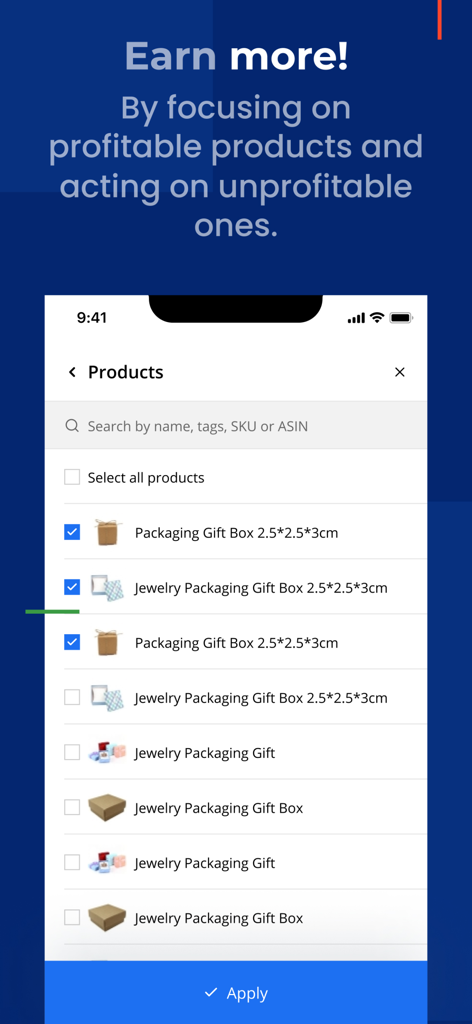Check the unticked Jewelry Packaging Gift Box 2.5*2.5*3cm item
Screen dimensions: 472x1024
point(72,697)
